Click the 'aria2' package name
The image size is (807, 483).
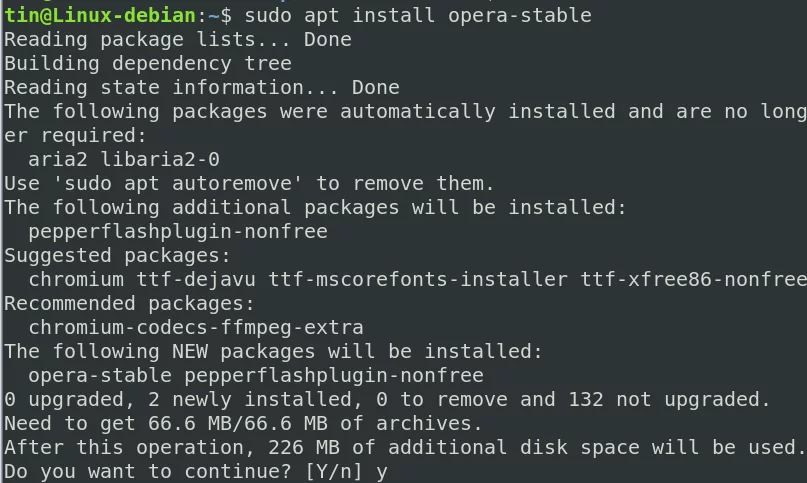(x=58, y=159)
